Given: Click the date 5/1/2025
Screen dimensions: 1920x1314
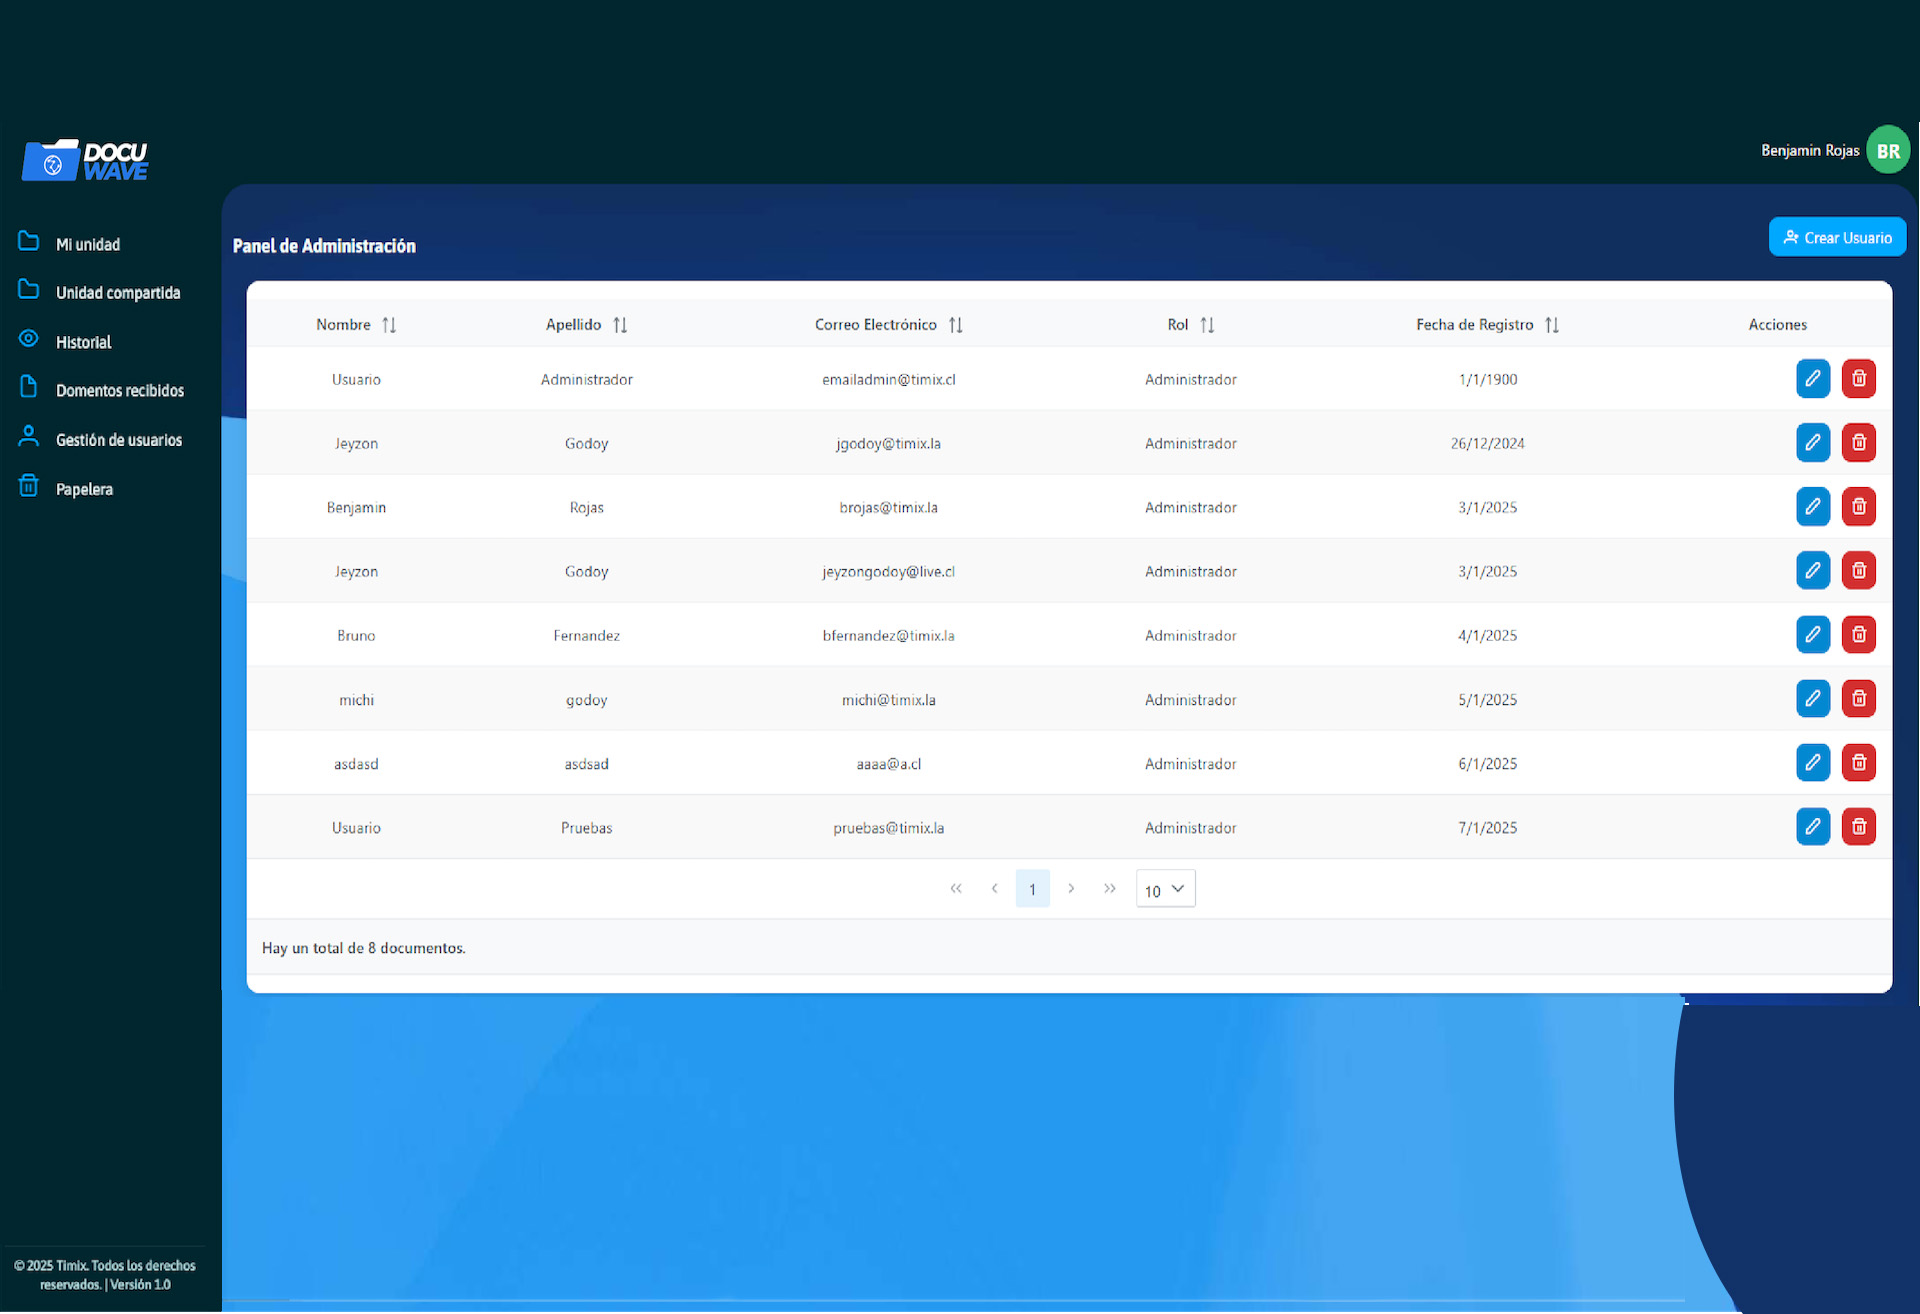Looking at the screenshot, I should click(x=1487, y=700).
